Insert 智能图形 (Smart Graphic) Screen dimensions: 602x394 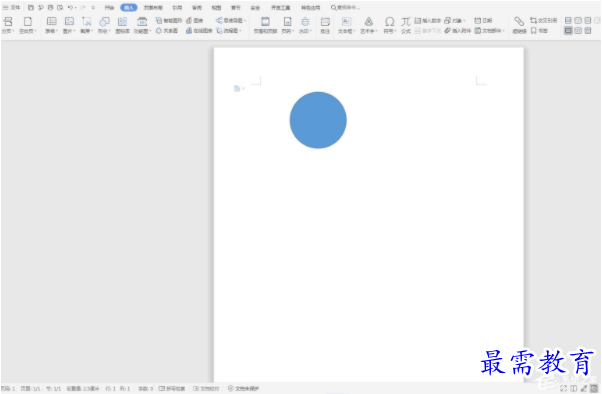(x=169, y=20)
